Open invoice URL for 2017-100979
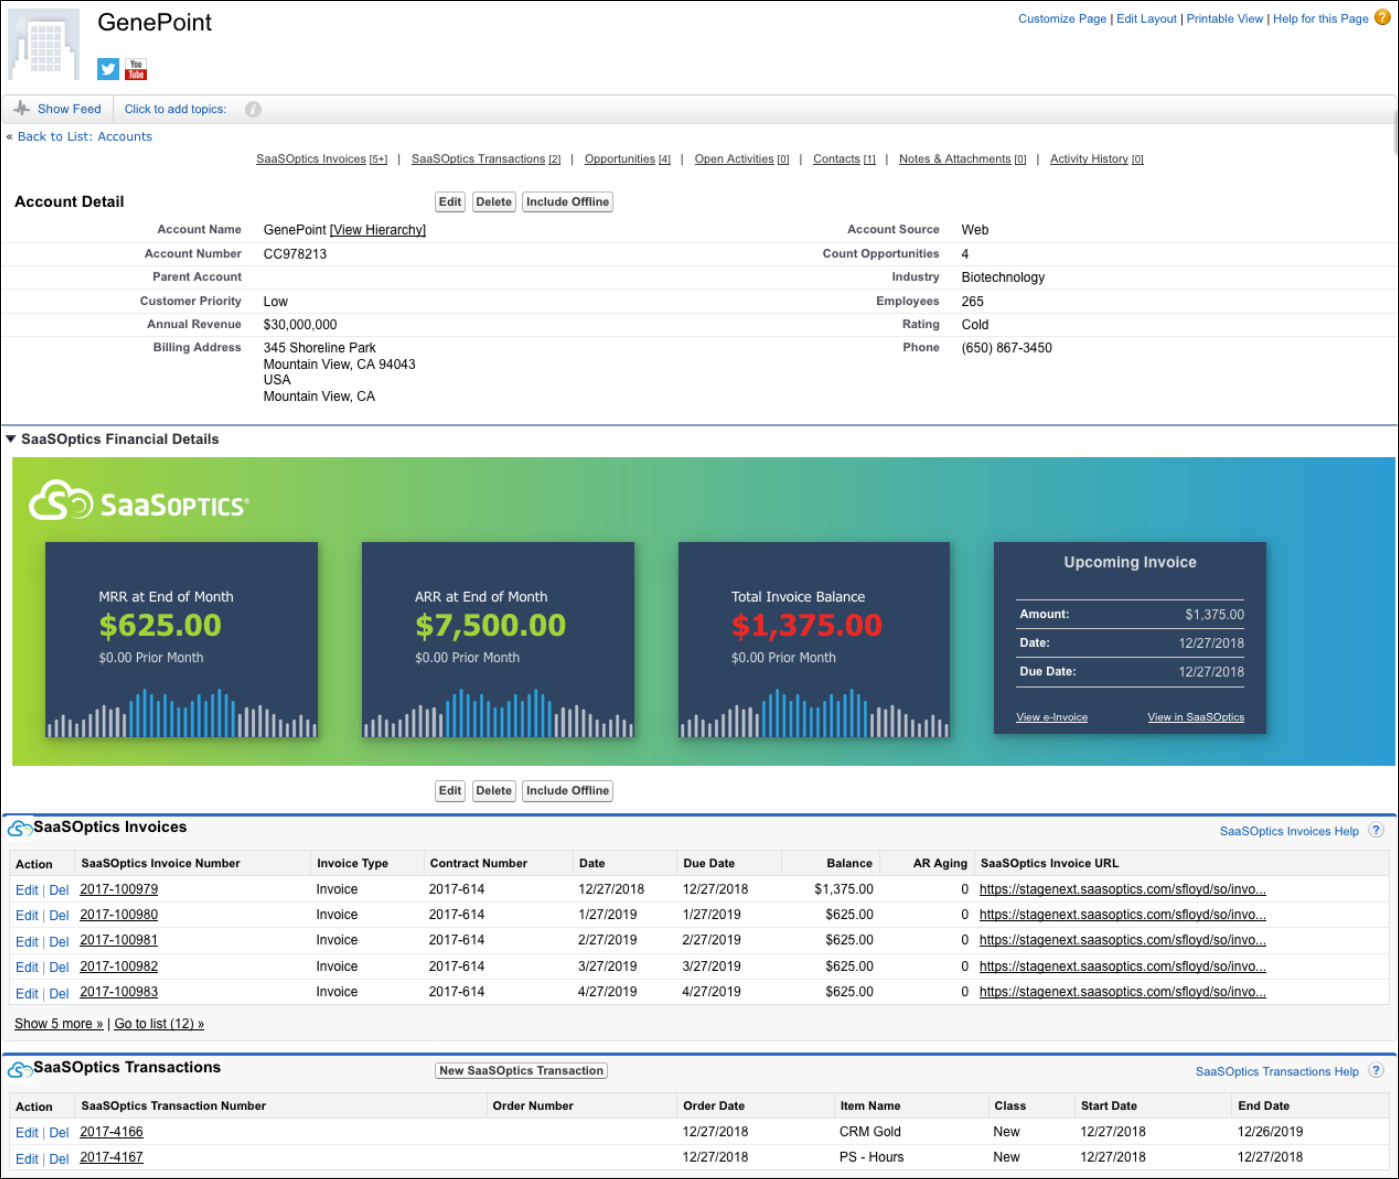 pyautogui.click(x=1123, y=889)
